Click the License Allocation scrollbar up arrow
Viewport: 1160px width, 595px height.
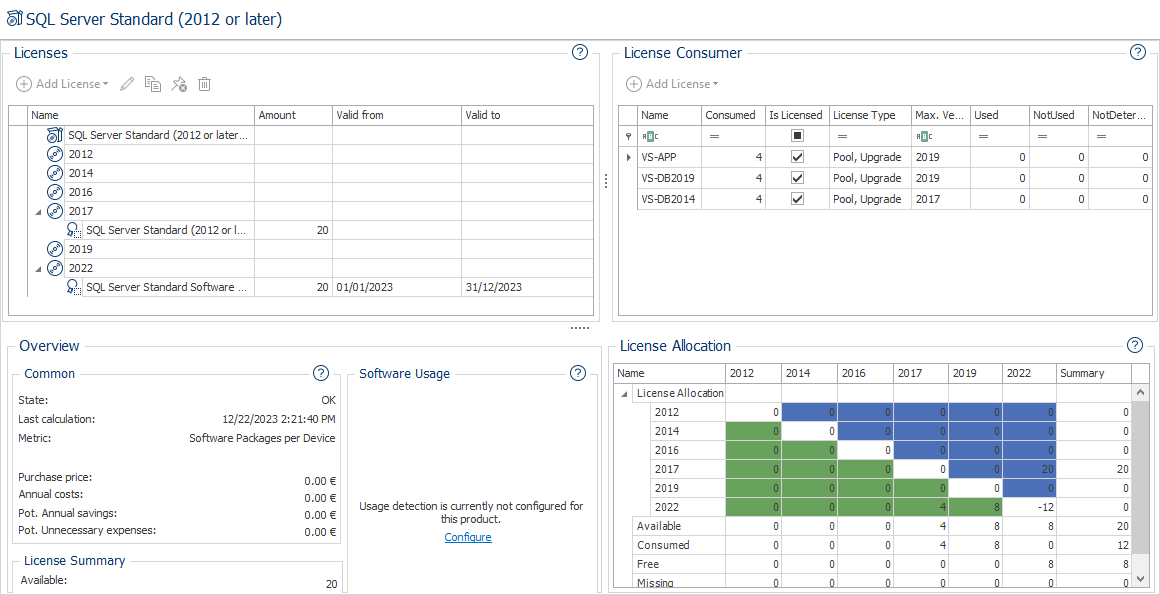click(x=1139, y=391)
